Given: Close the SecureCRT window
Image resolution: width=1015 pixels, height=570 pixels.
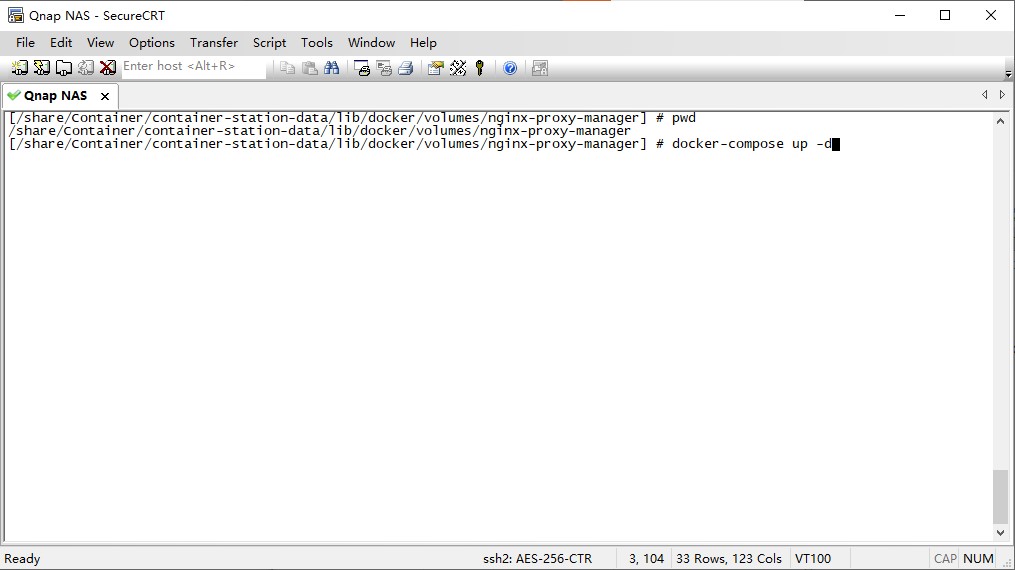Looking at the screenshot, I should point(990,15).
